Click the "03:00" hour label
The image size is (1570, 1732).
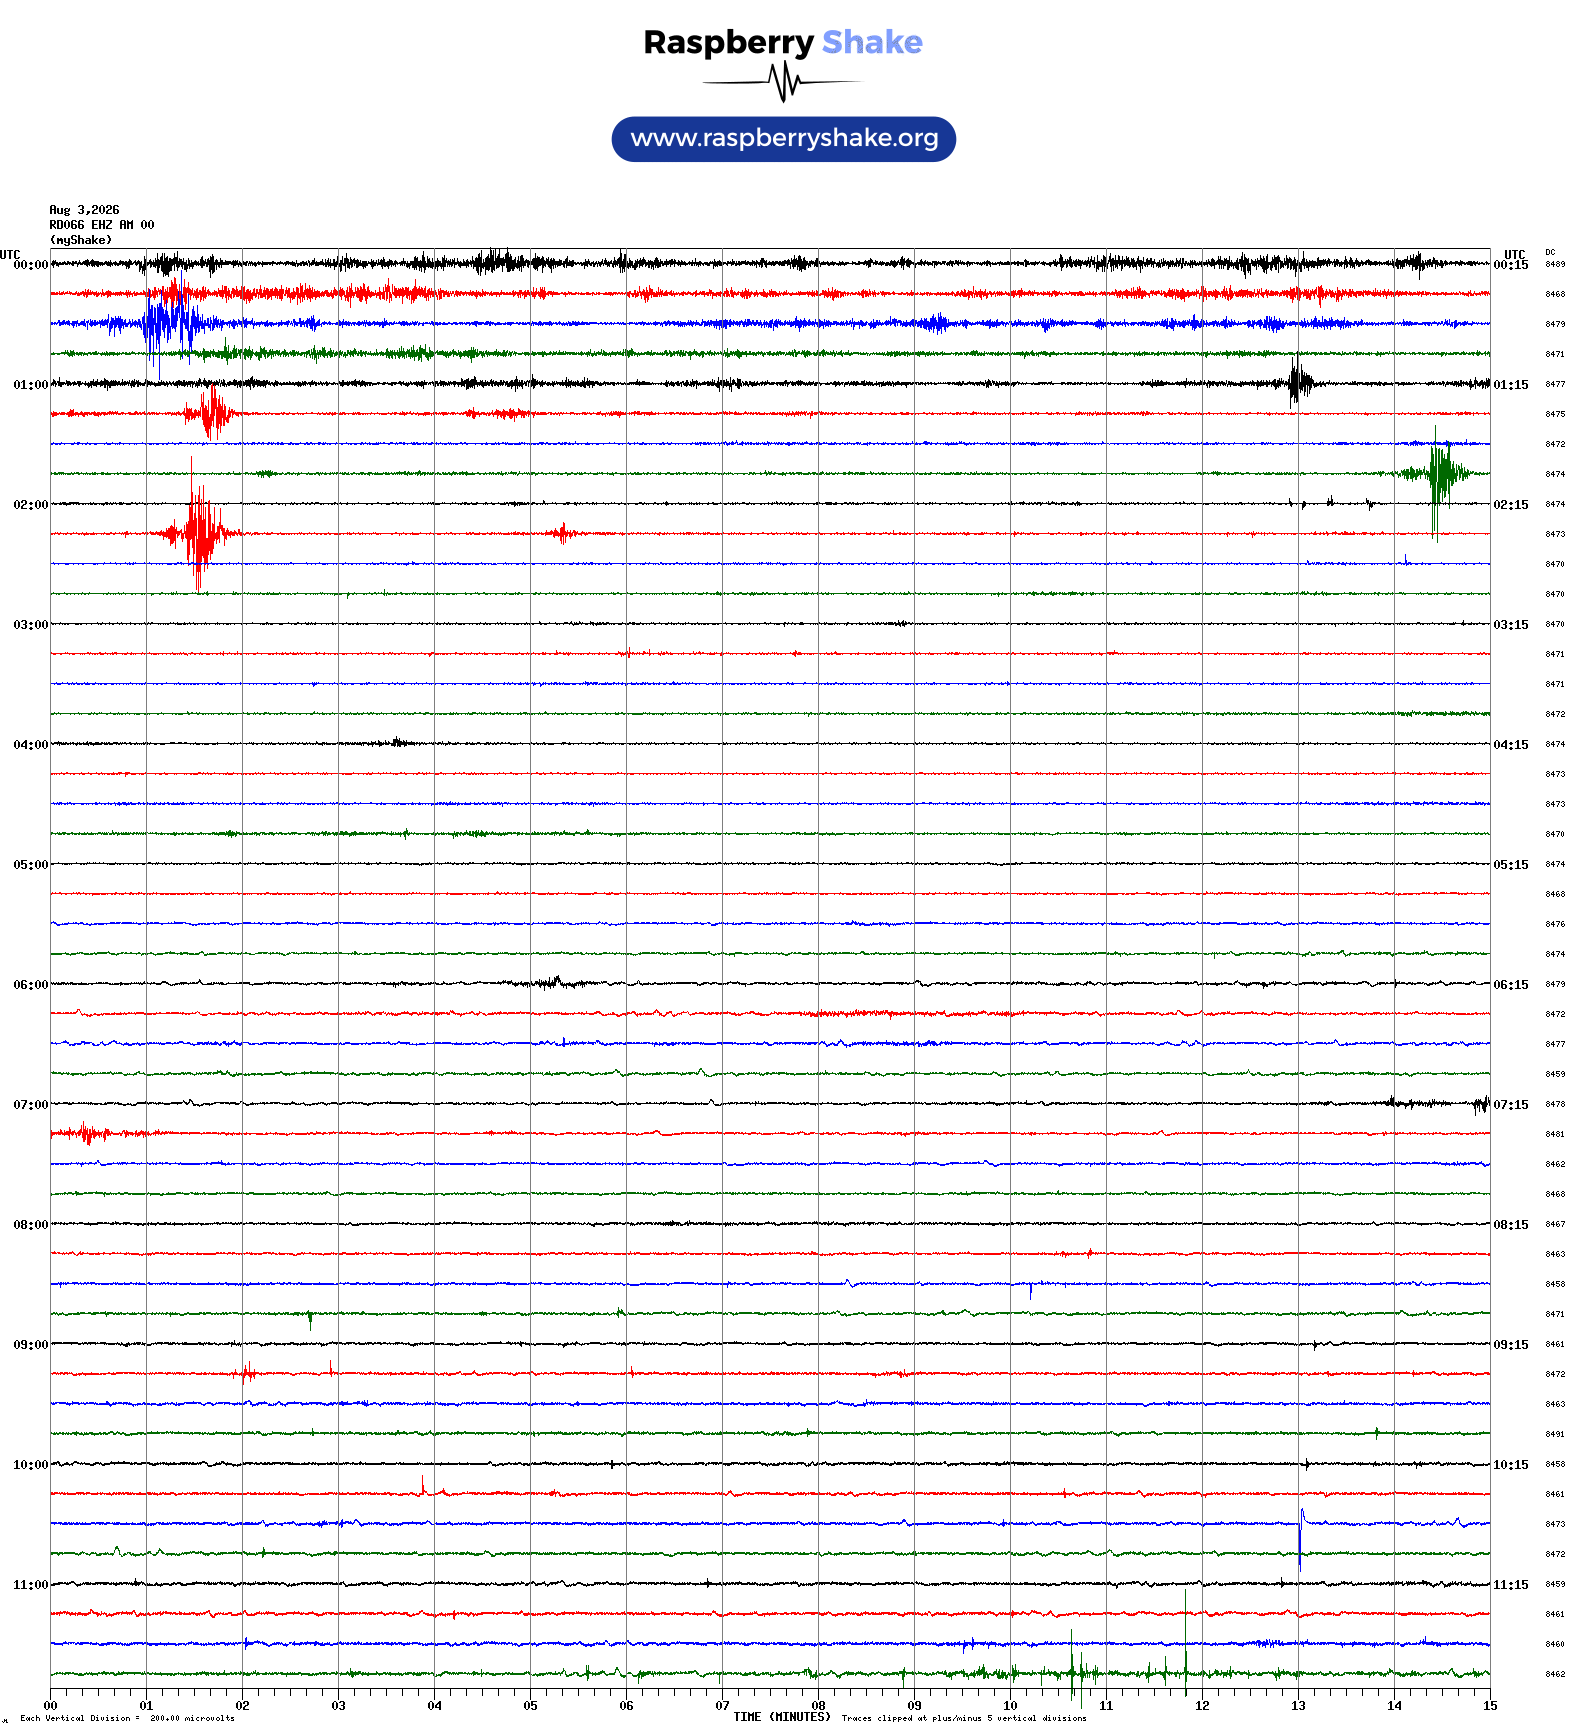(31, 625)
